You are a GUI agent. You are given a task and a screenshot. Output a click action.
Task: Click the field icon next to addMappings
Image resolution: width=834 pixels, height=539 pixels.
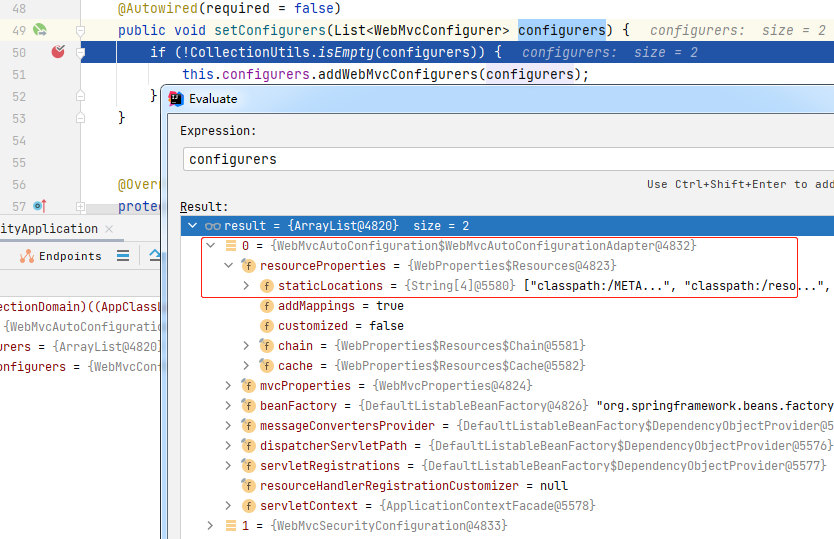point(266,306)
